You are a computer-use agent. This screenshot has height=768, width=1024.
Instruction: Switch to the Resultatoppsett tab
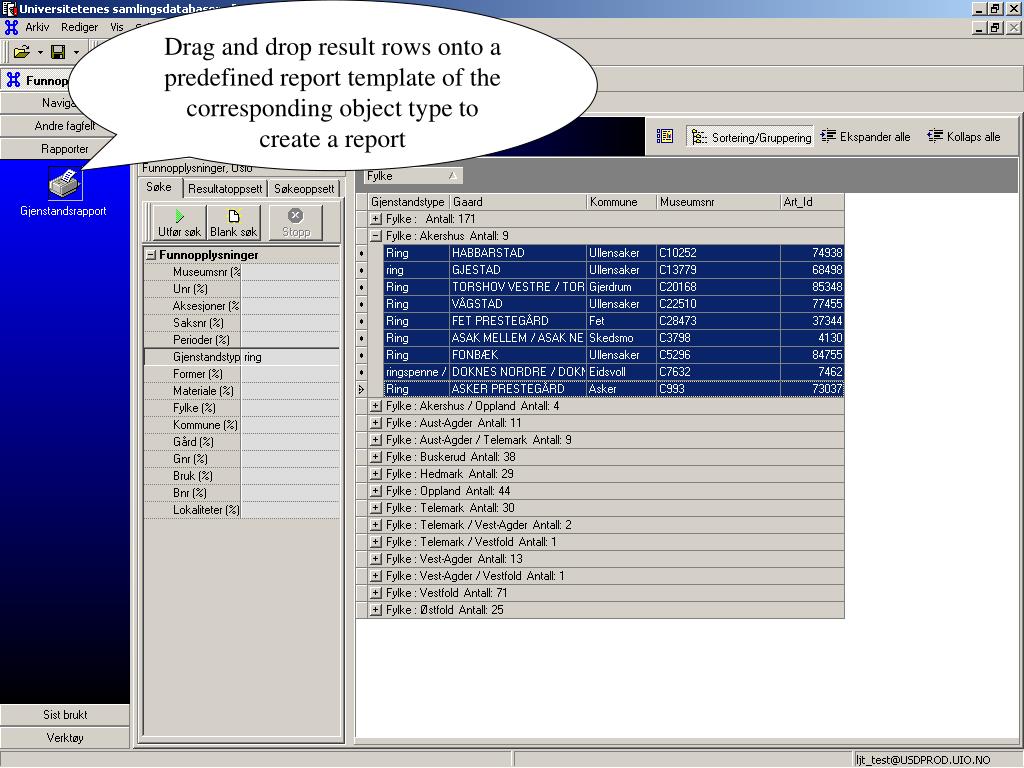point(225,189)
